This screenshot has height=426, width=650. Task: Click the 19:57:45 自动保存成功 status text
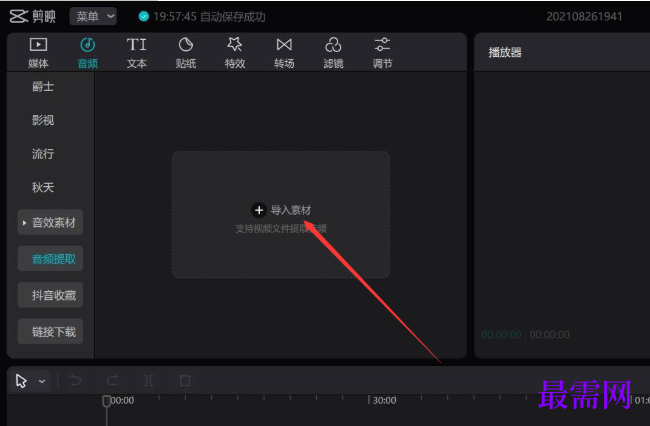tap(209, 17)
